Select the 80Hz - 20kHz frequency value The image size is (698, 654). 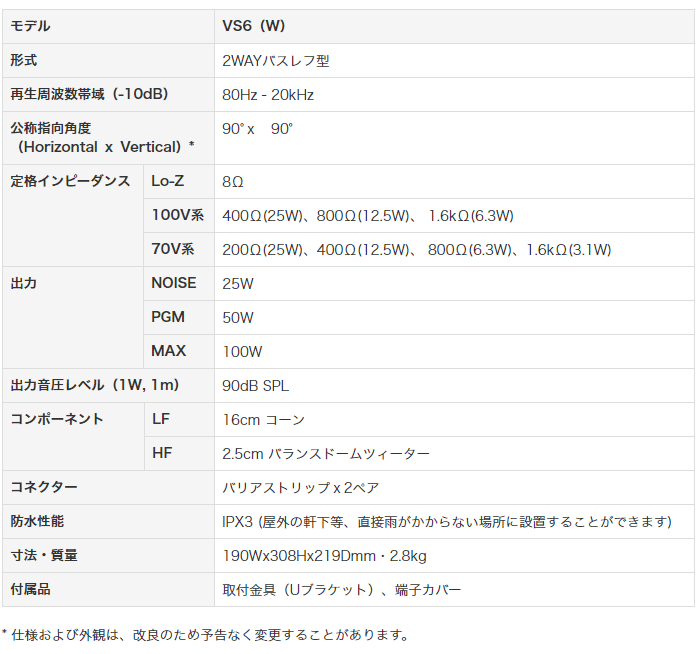pos(268,95)
